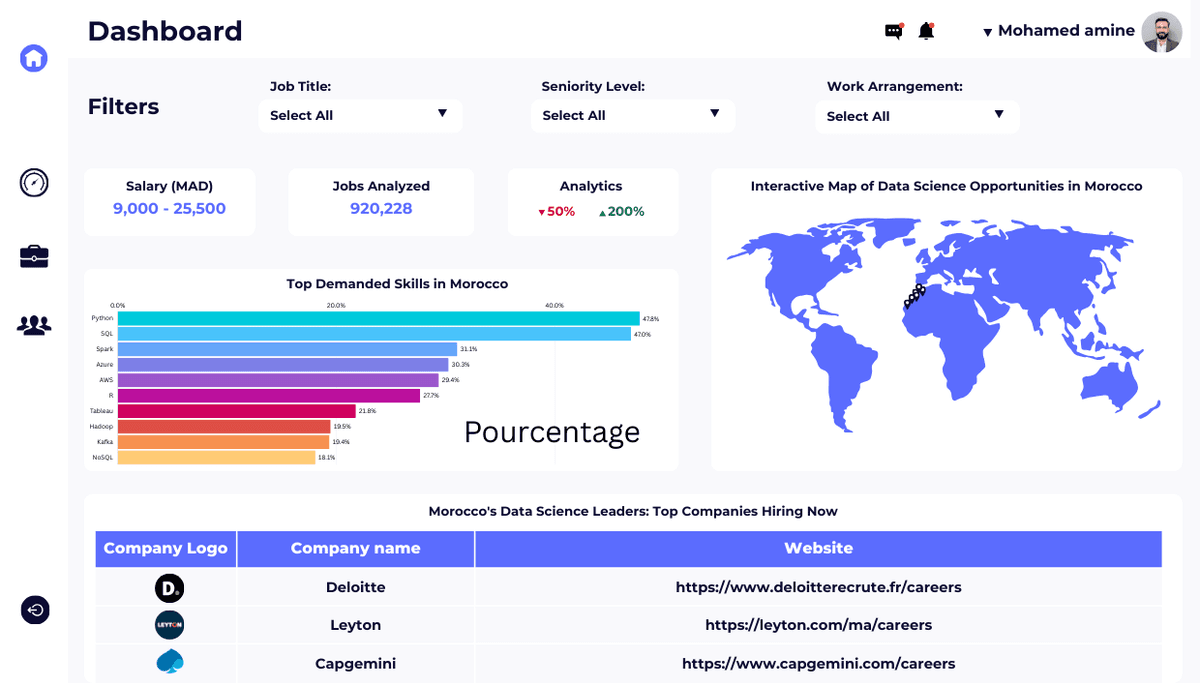Image resolution: width=1200 pixels, height=683 pixels.
Task: Open the chat messages icon
Action: 894,32
